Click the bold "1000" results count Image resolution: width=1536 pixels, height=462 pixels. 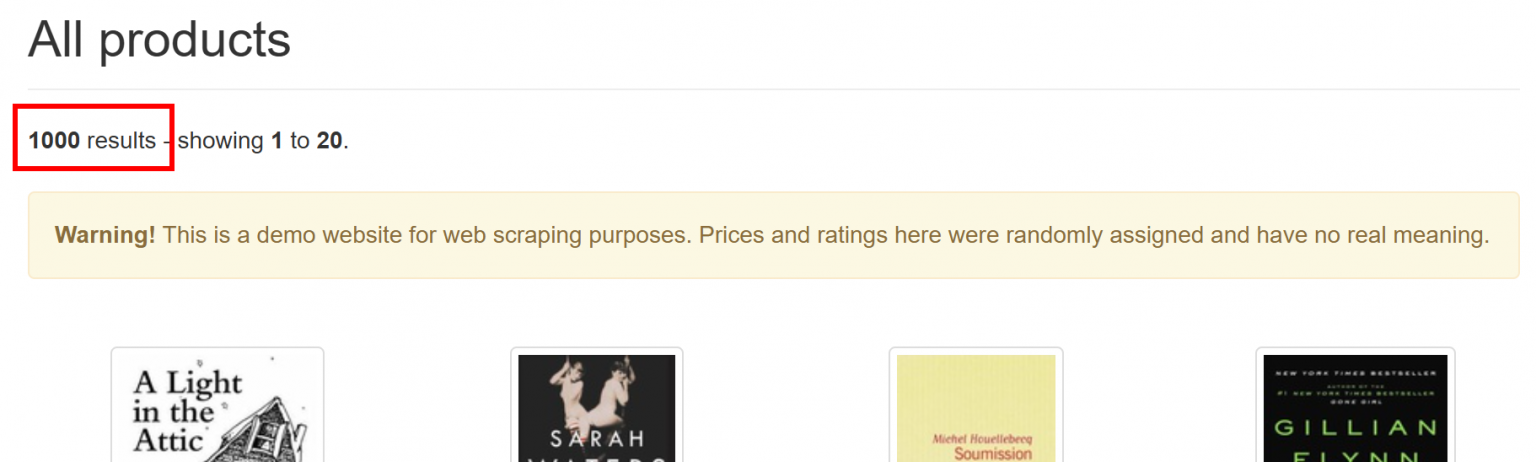[54, 140]
